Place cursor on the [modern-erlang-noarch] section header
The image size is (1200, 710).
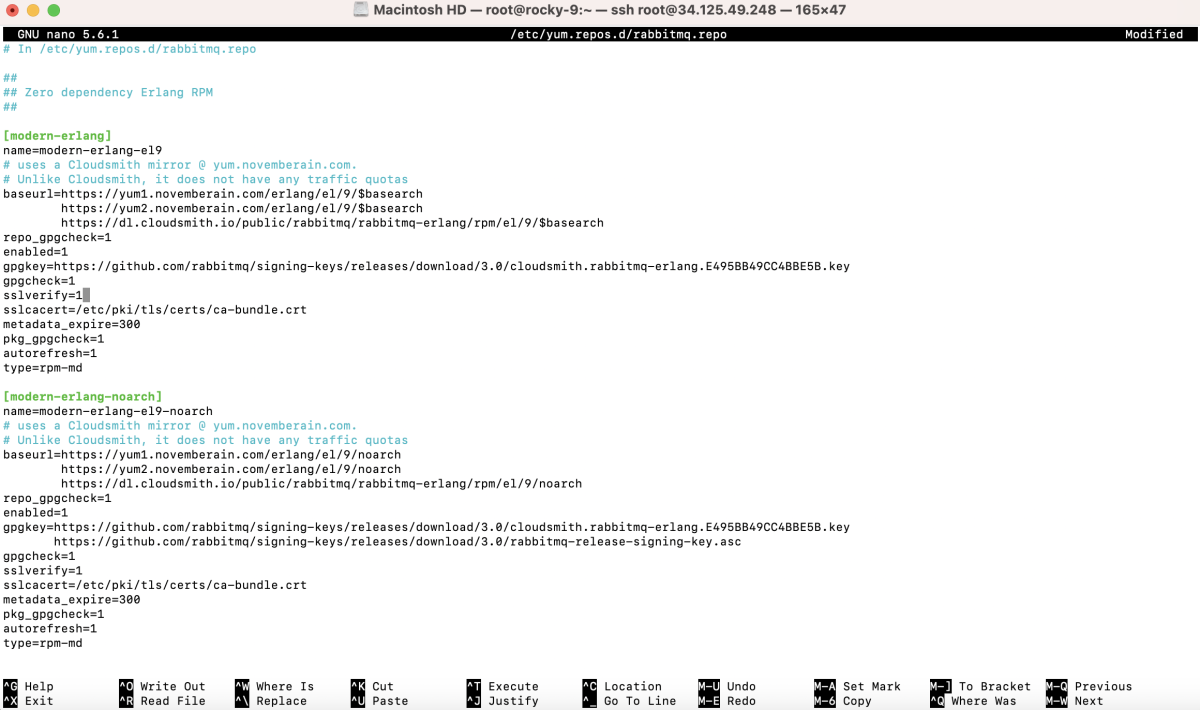[83, 397]
